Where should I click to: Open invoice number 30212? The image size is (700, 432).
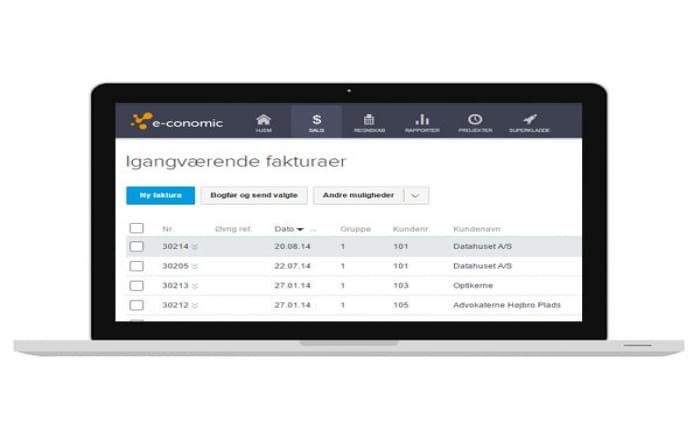175,305
